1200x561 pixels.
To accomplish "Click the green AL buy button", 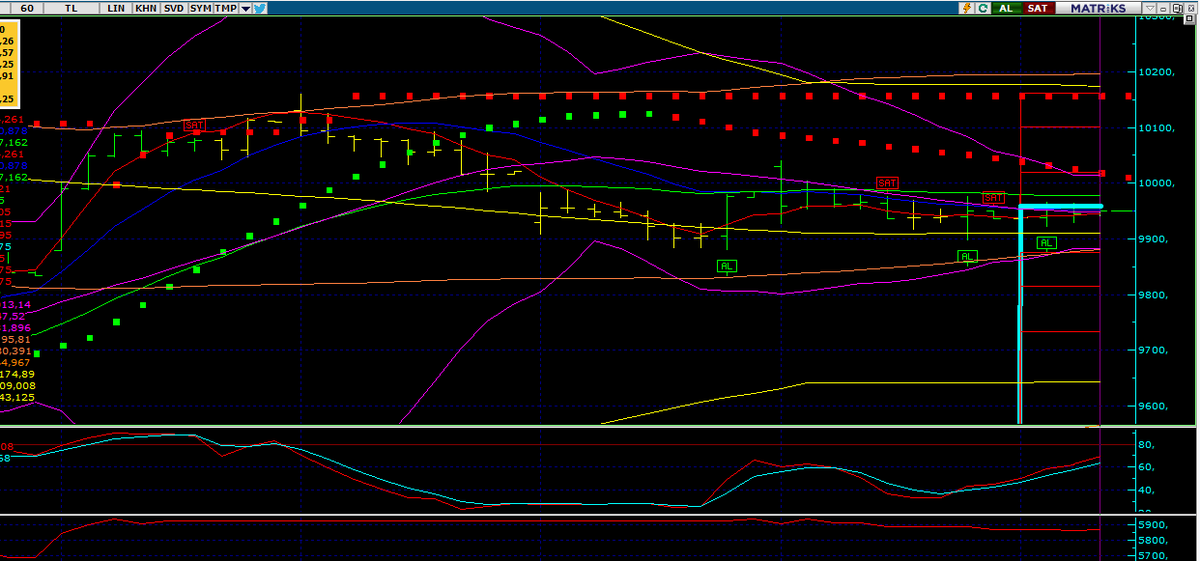I will coord(1006,8).
